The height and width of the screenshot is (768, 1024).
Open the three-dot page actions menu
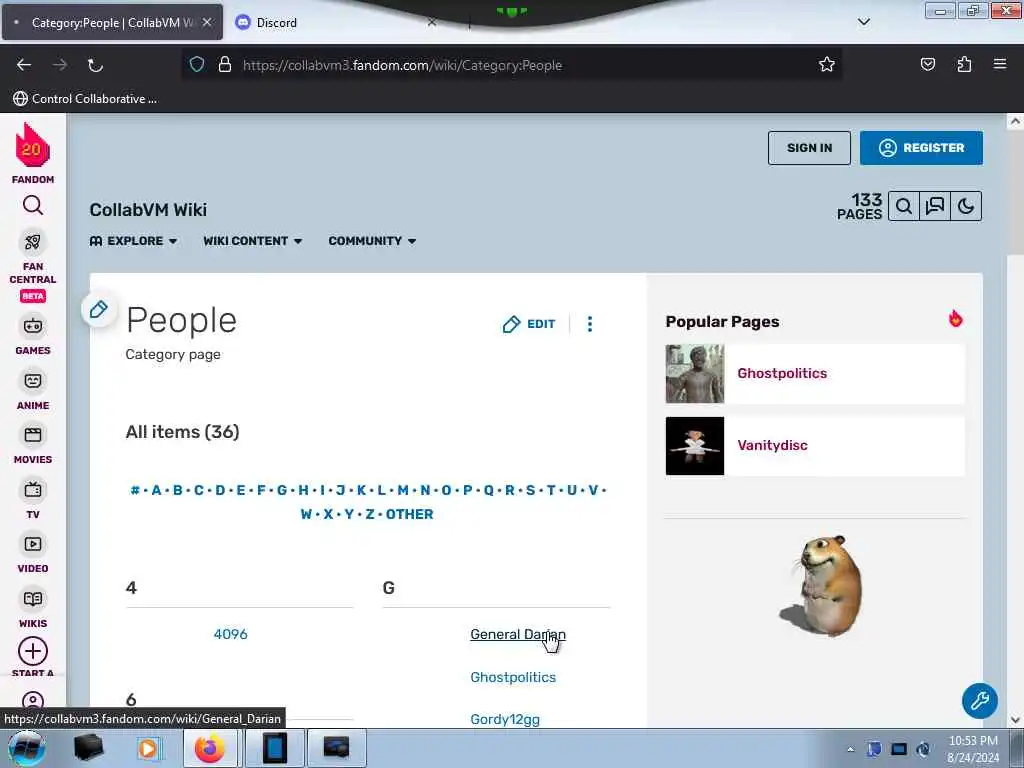click(x=590, y=324)
